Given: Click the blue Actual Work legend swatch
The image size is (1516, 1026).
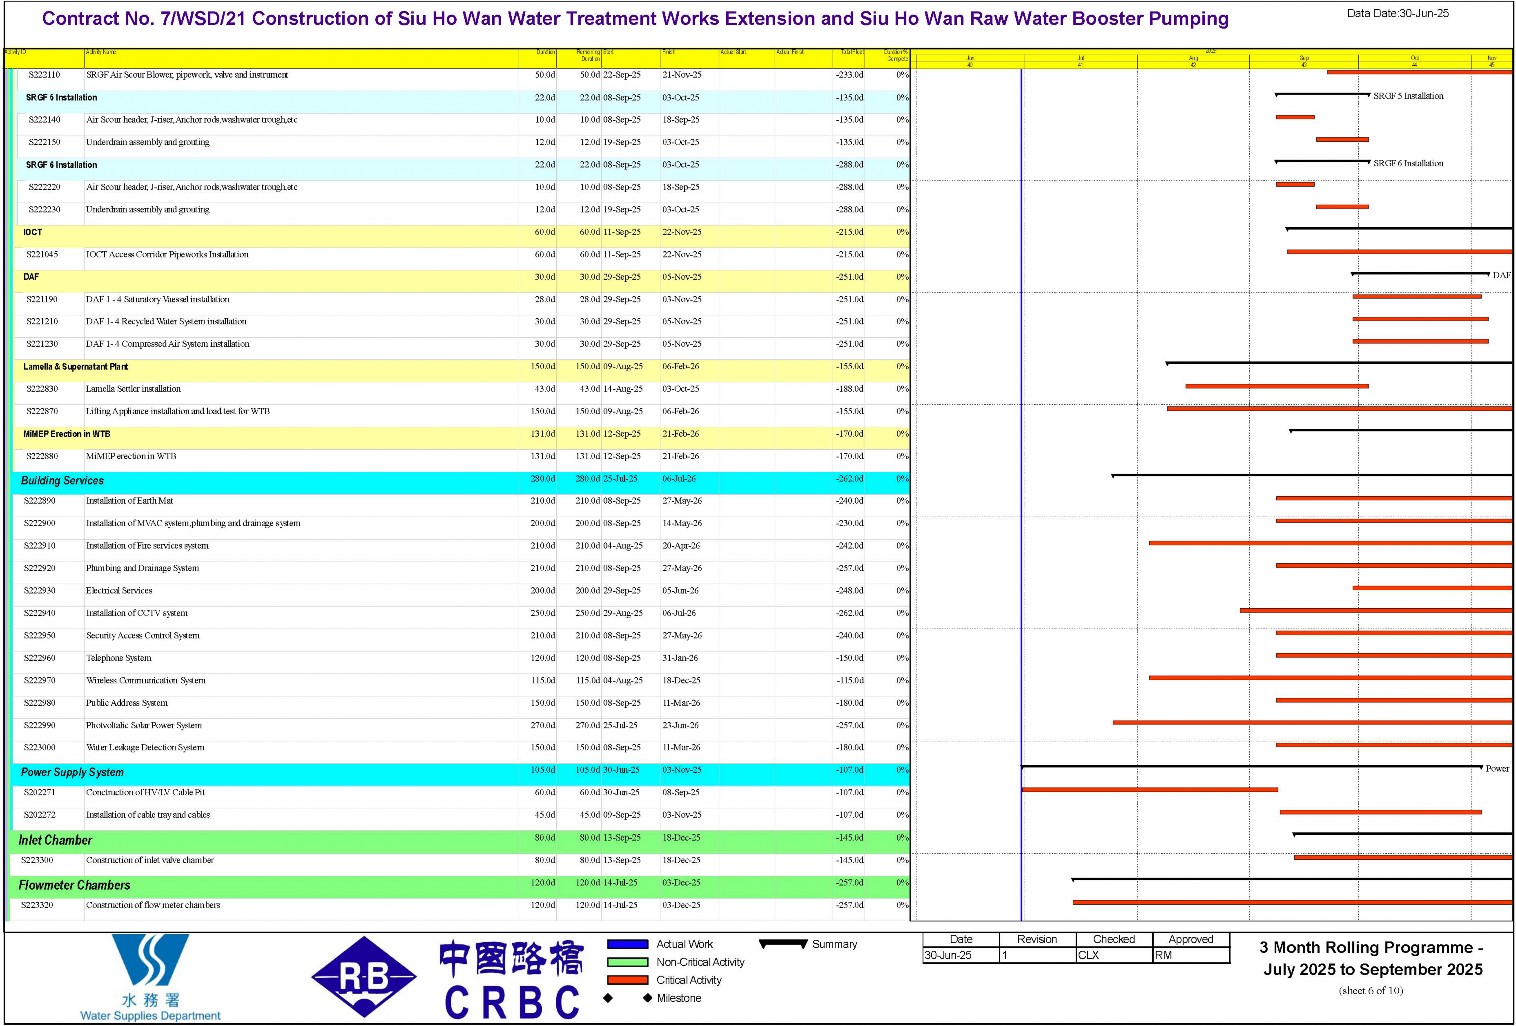Looking at the screenshot, I should 628,944.
